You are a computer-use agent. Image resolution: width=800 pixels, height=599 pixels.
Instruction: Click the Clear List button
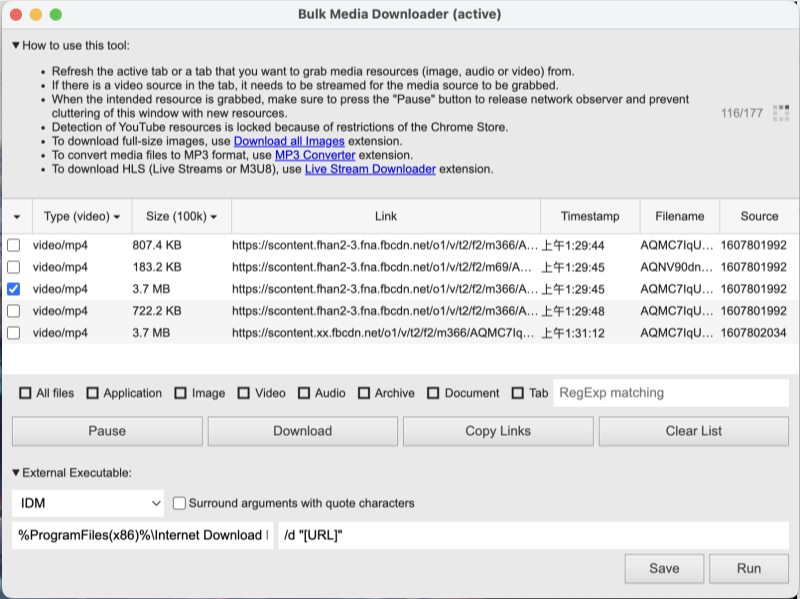point(694,431)
